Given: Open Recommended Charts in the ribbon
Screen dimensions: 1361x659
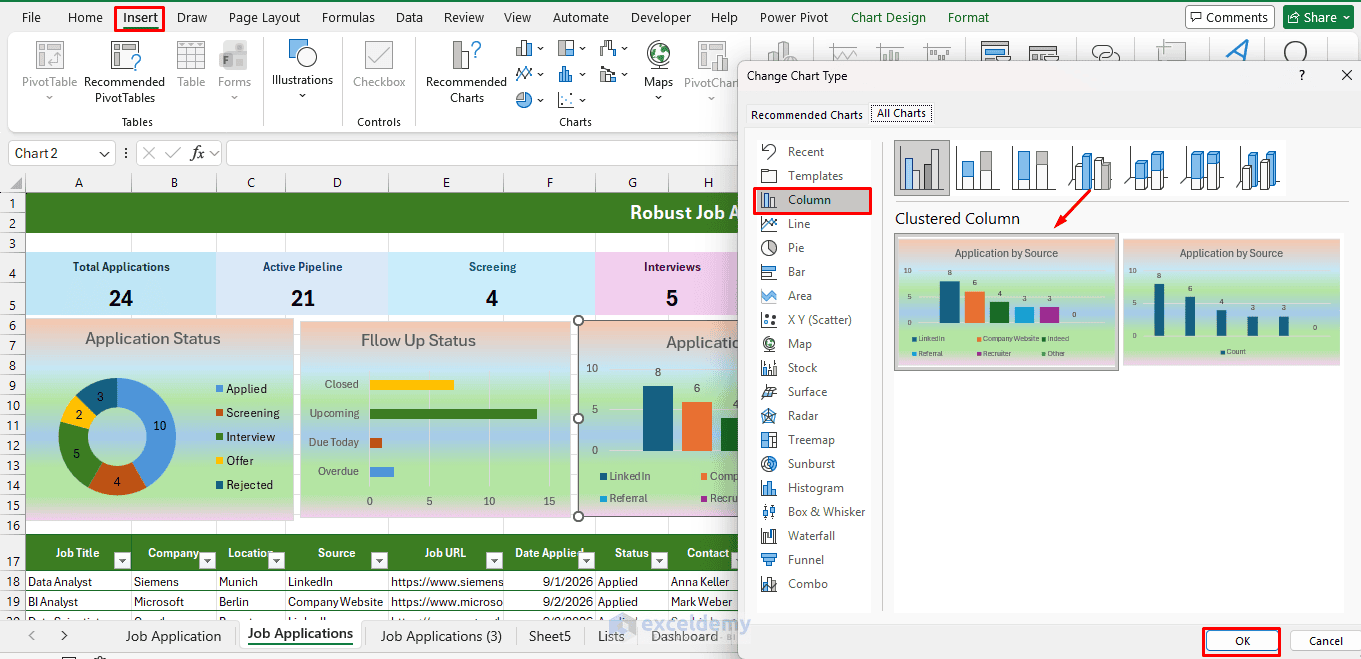Looking at the screenshot, I should [466, 72].
